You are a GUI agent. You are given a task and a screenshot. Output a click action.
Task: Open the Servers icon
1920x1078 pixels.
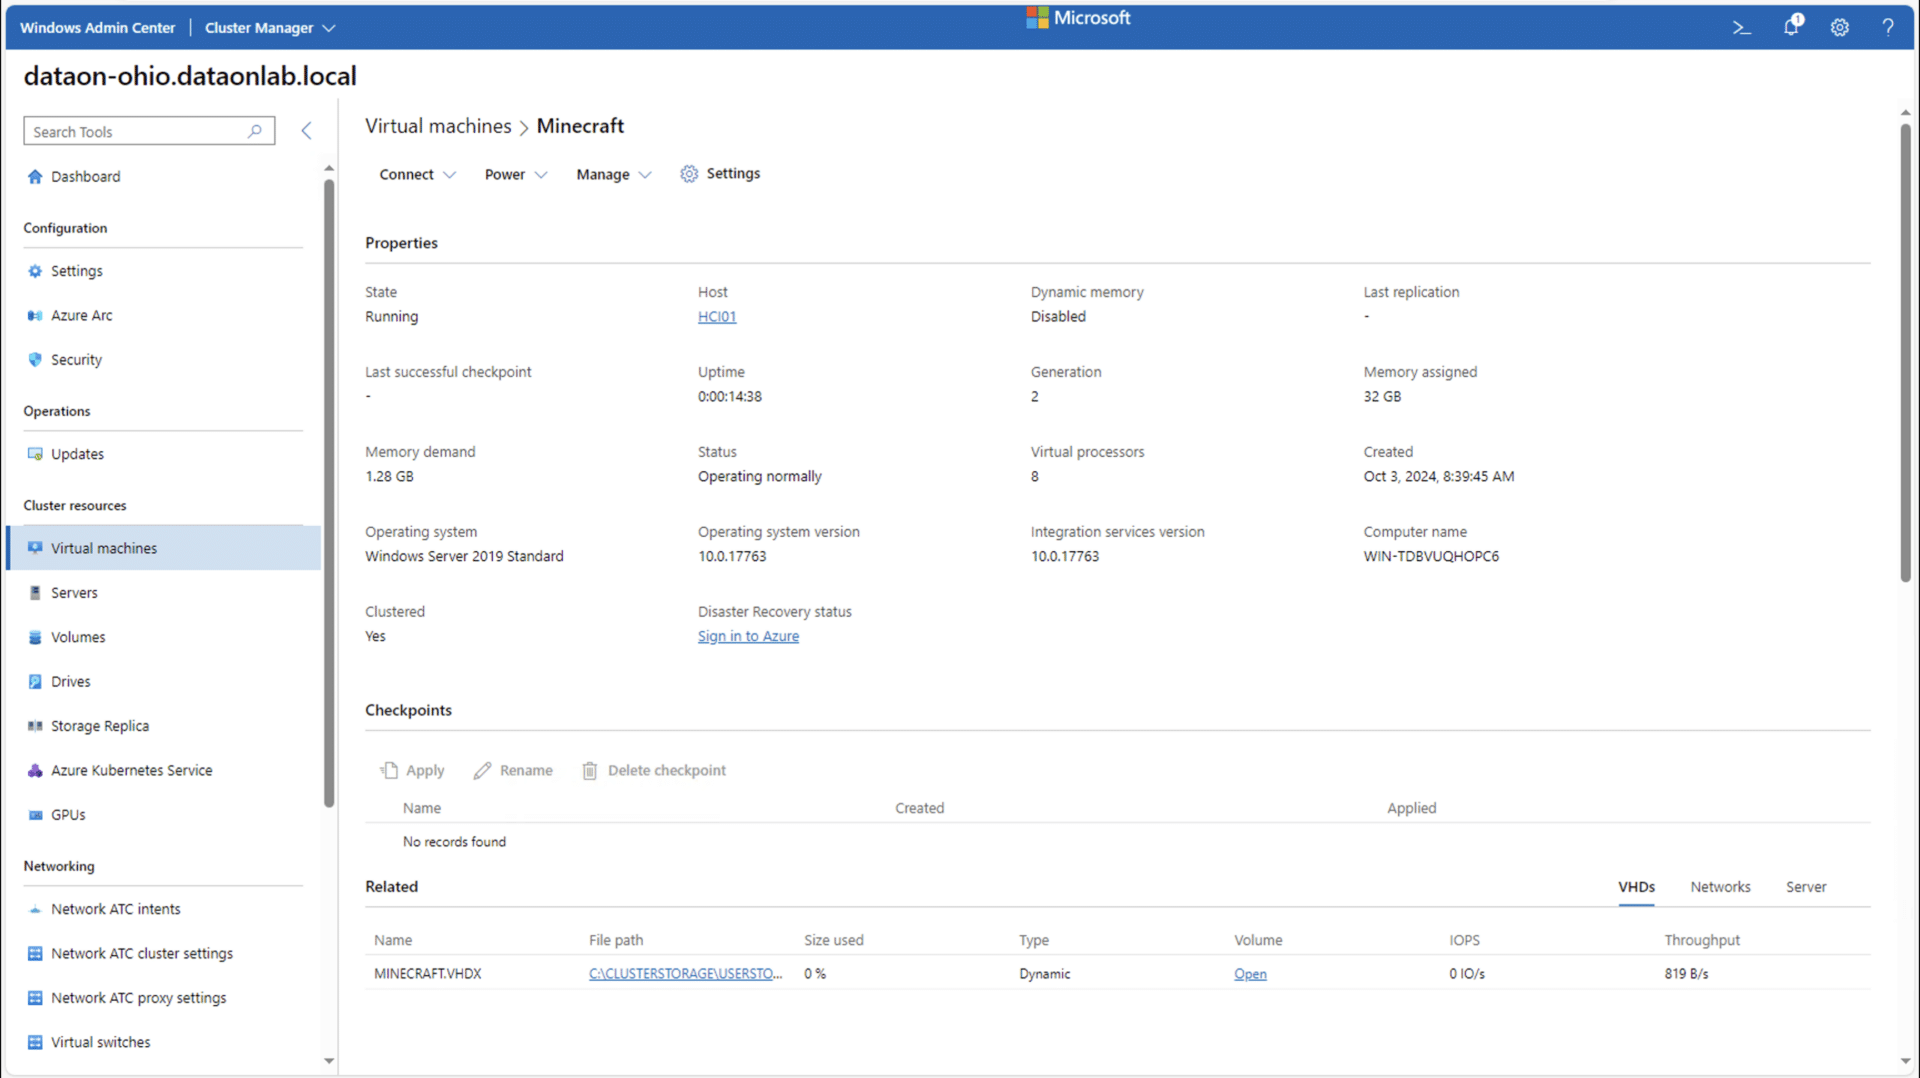pos(35,593)
